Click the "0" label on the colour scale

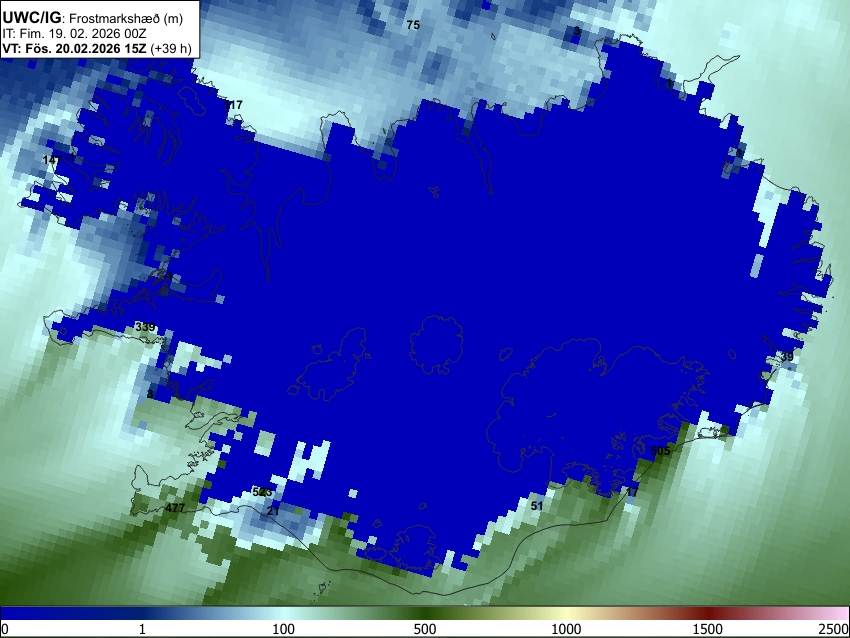click(5, 629)
